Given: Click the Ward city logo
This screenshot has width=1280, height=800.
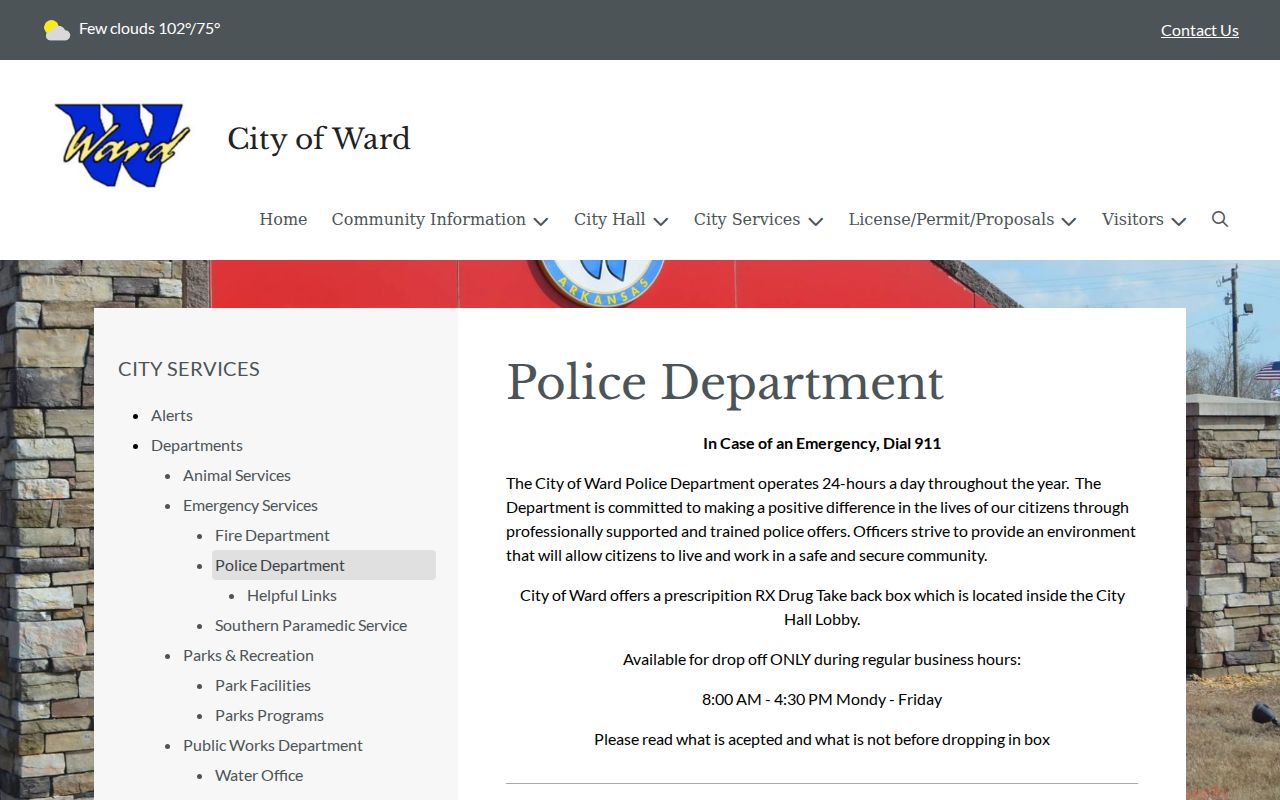Looking at the screenshot, I should (x=122, y=145).
